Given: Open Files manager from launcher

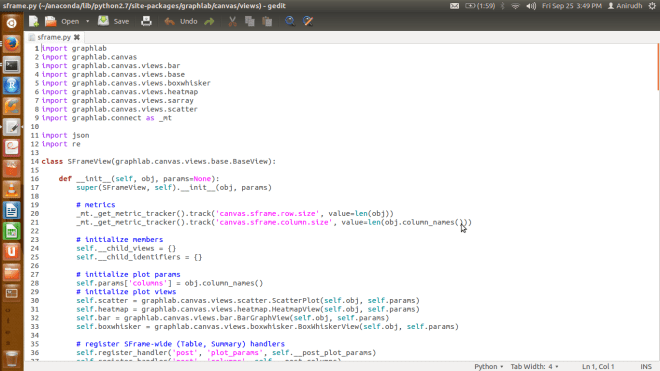Looking at the screenshot, I should click(11, 272).
